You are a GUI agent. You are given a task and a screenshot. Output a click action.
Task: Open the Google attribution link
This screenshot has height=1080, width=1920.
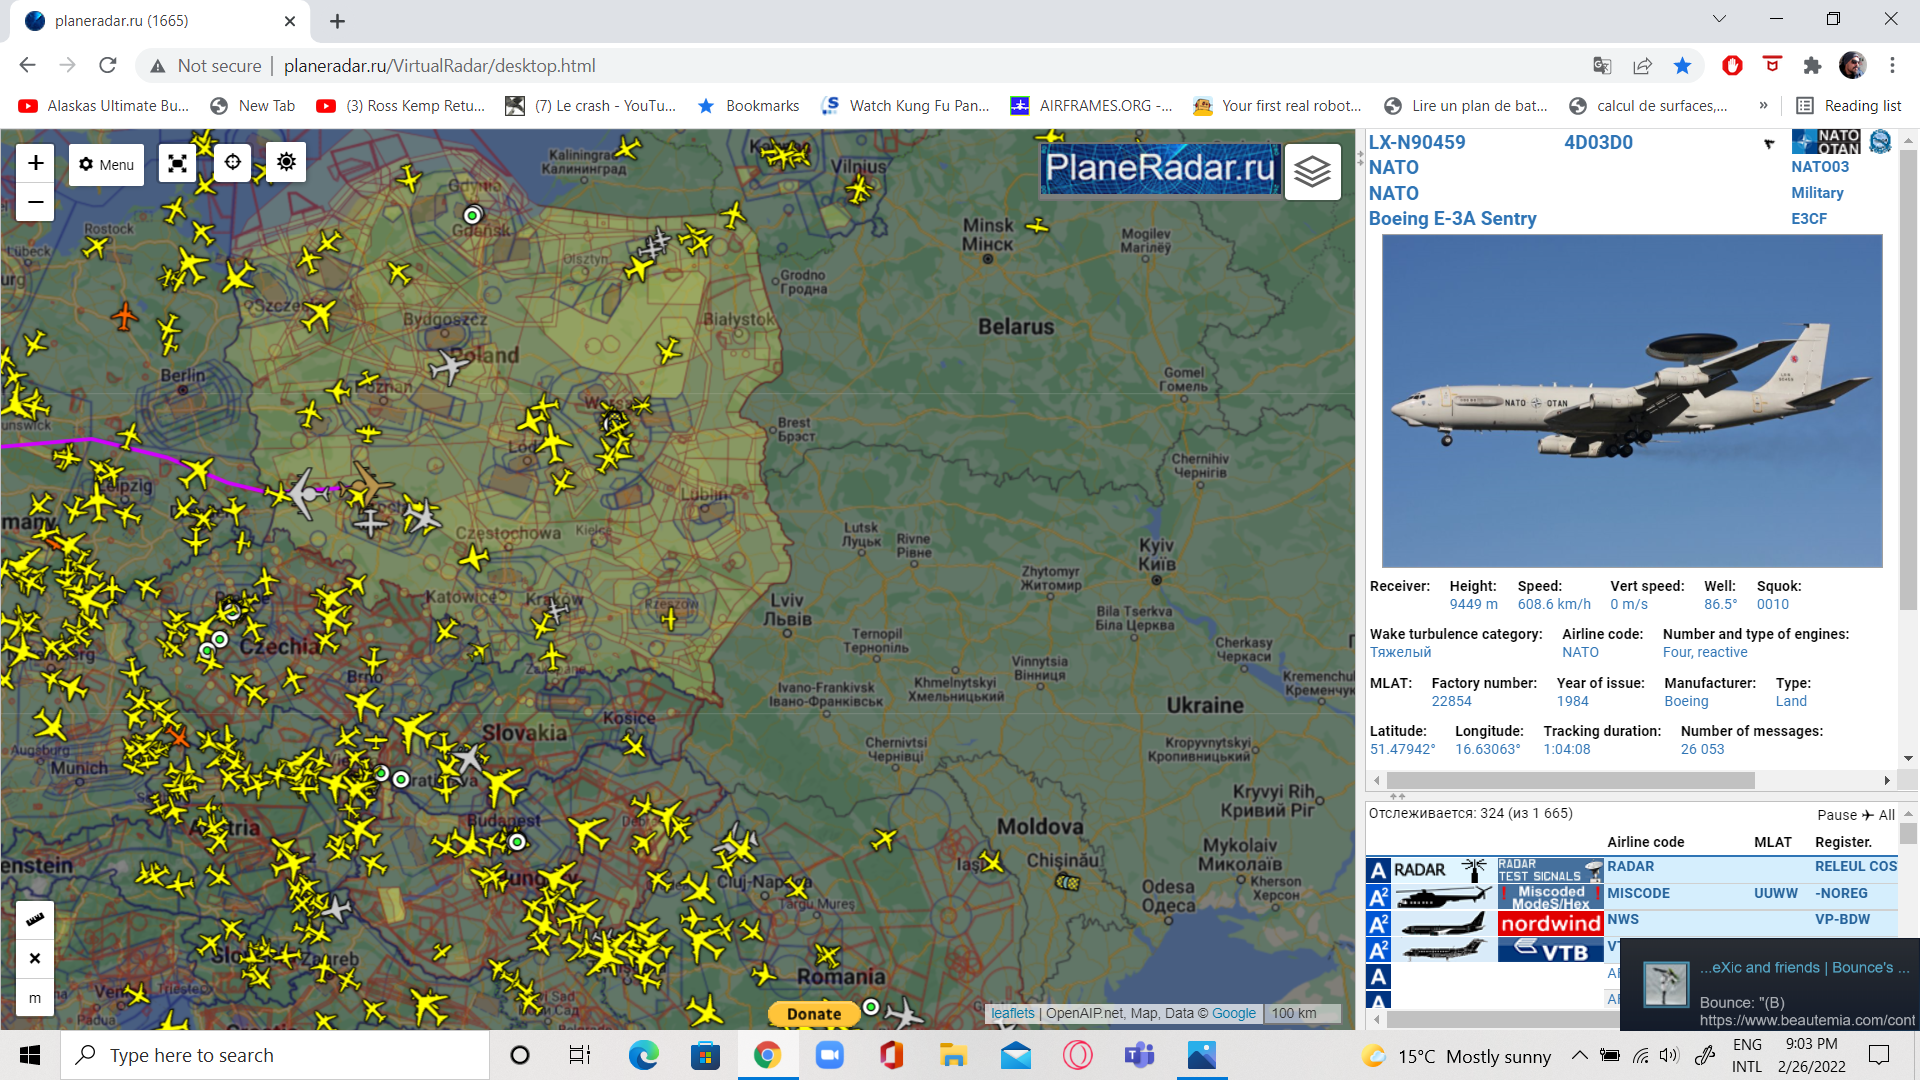pos(1233,1013)
